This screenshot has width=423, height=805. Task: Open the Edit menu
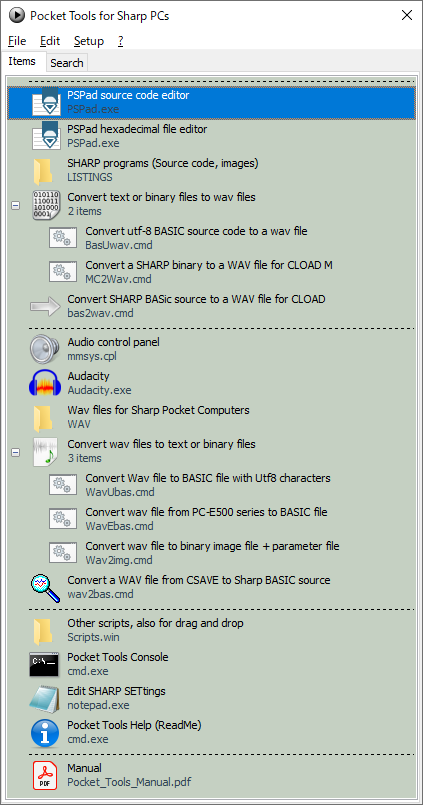tap(50, 41)
